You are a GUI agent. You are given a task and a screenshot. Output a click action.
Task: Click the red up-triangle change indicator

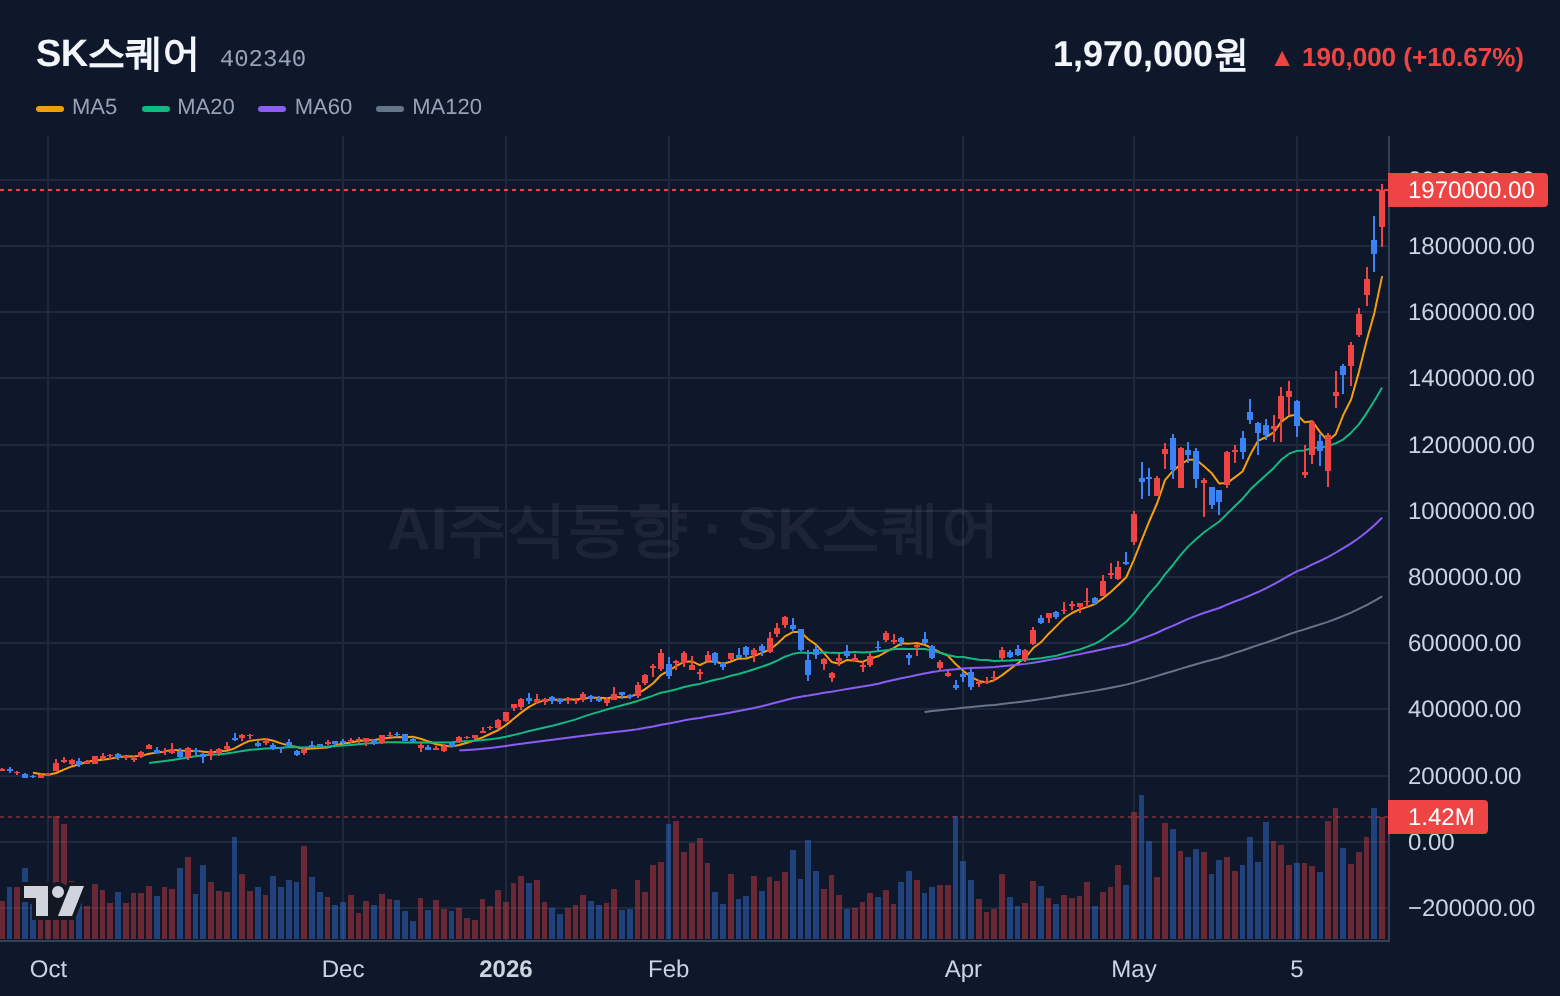[1282, 59]
